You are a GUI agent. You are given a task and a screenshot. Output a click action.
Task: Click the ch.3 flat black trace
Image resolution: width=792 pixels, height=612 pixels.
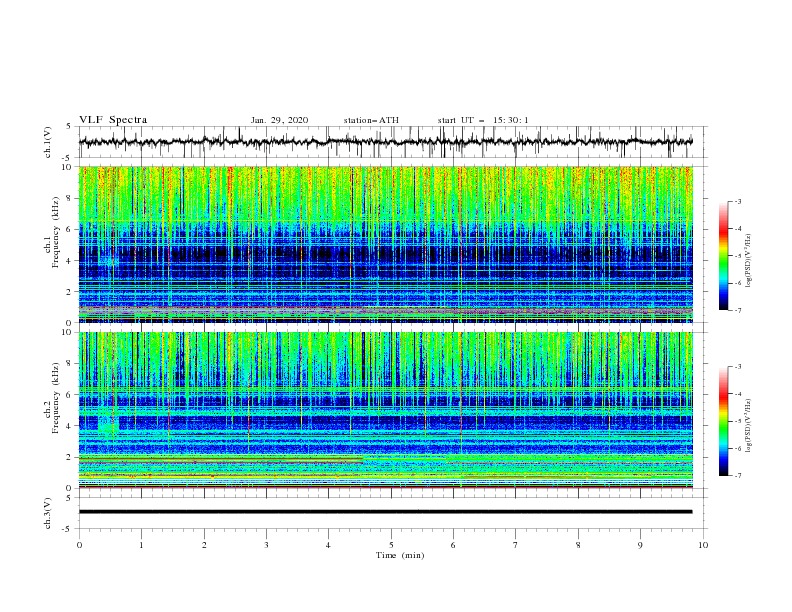pyautogui.click(x=385, y=512)
